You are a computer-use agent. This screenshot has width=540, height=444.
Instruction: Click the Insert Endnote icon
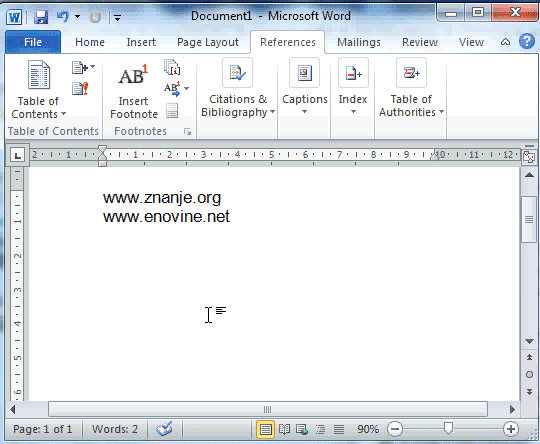tap(172, 67)
